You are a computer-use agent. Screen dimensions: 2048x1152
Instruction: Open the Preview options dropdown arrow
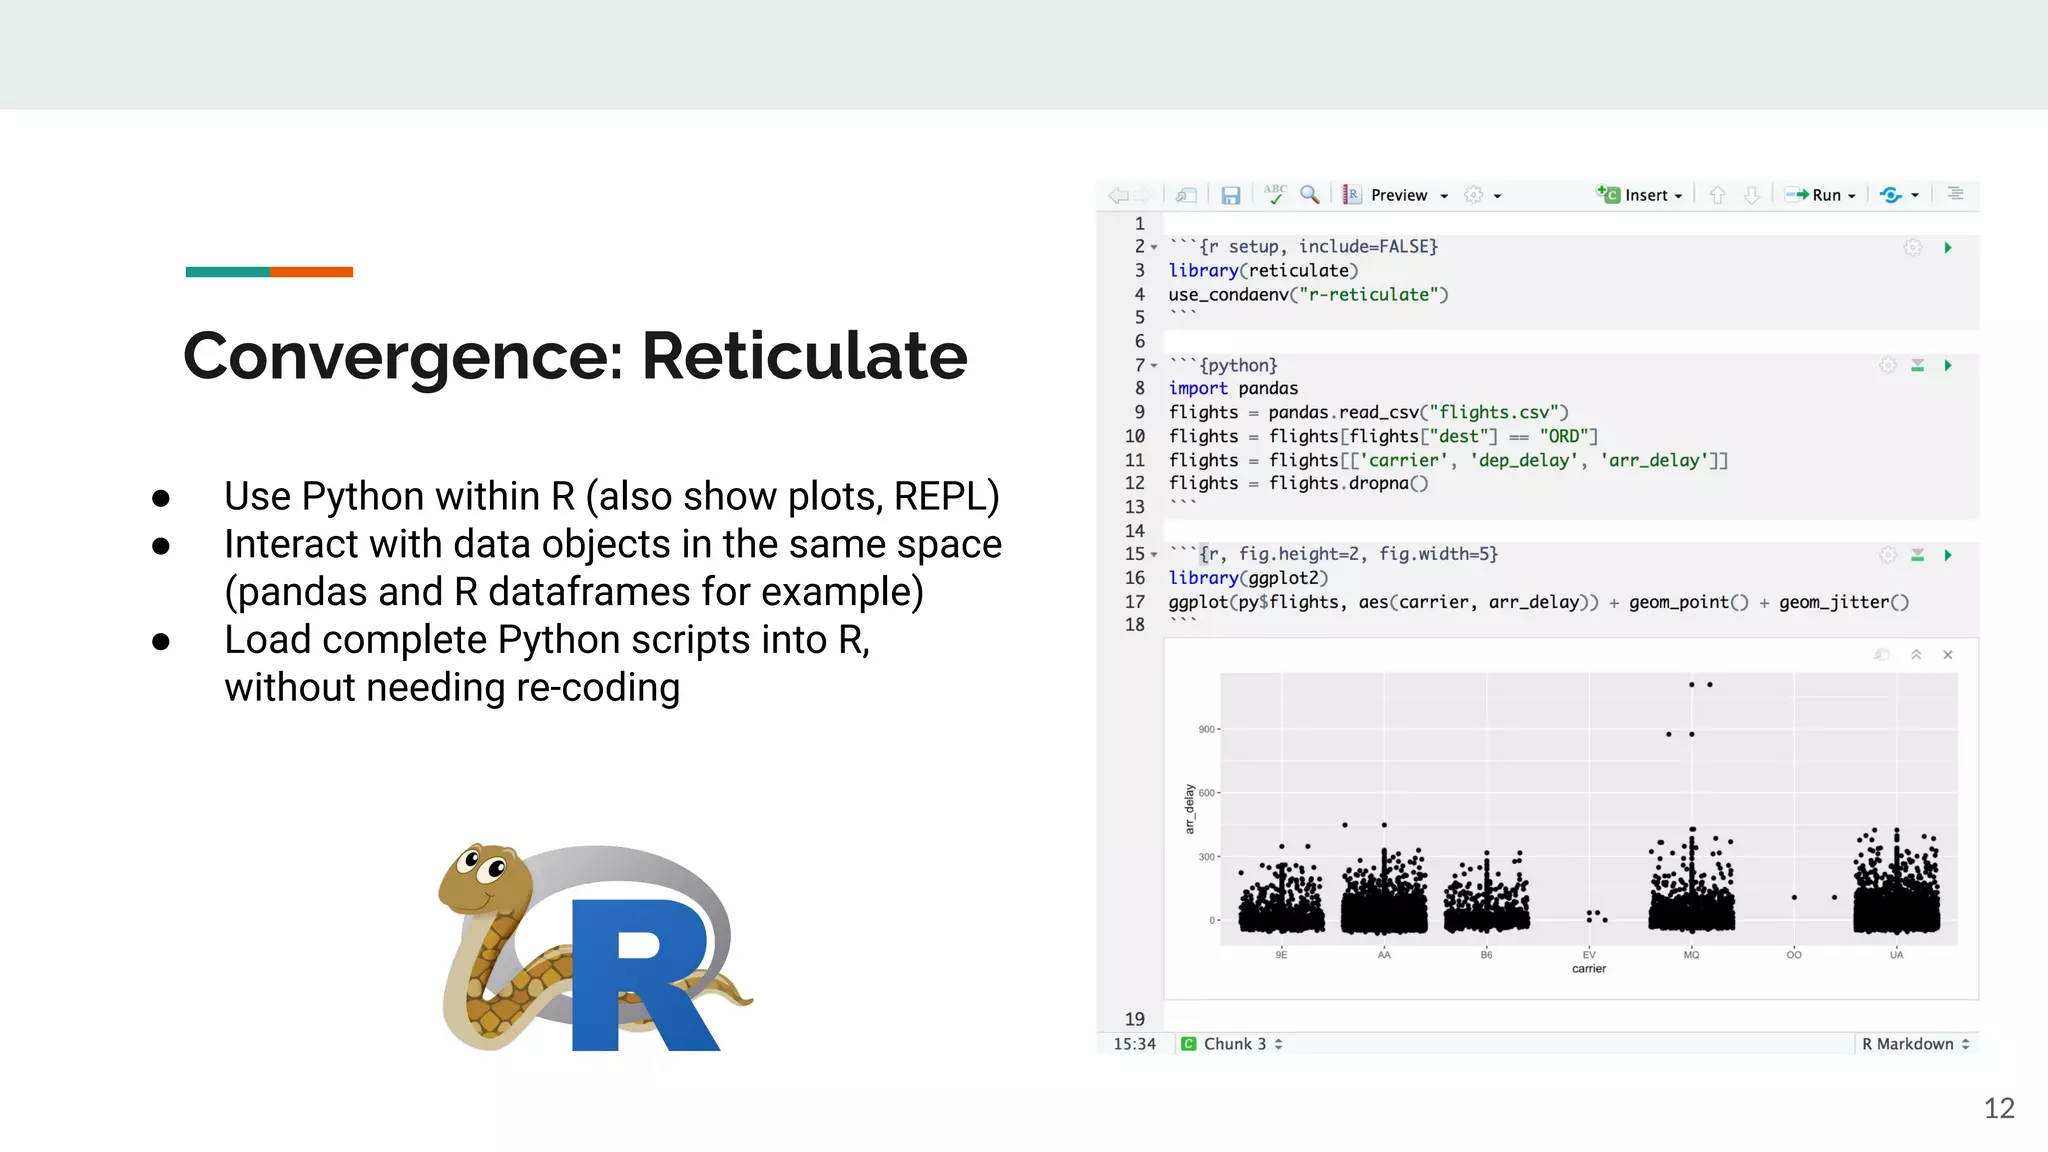tap(1444, 196)
